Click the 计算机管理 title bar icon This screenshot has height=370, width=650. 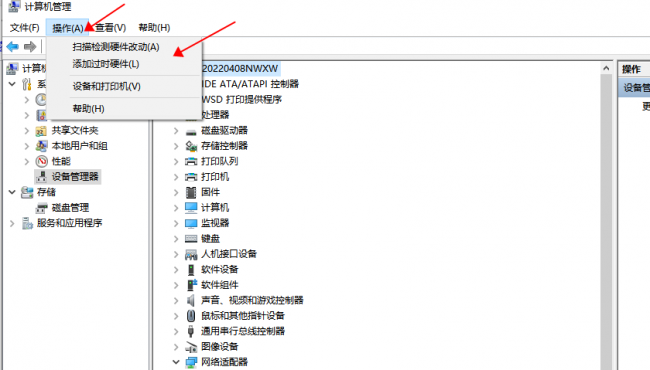tap(14, 6)
